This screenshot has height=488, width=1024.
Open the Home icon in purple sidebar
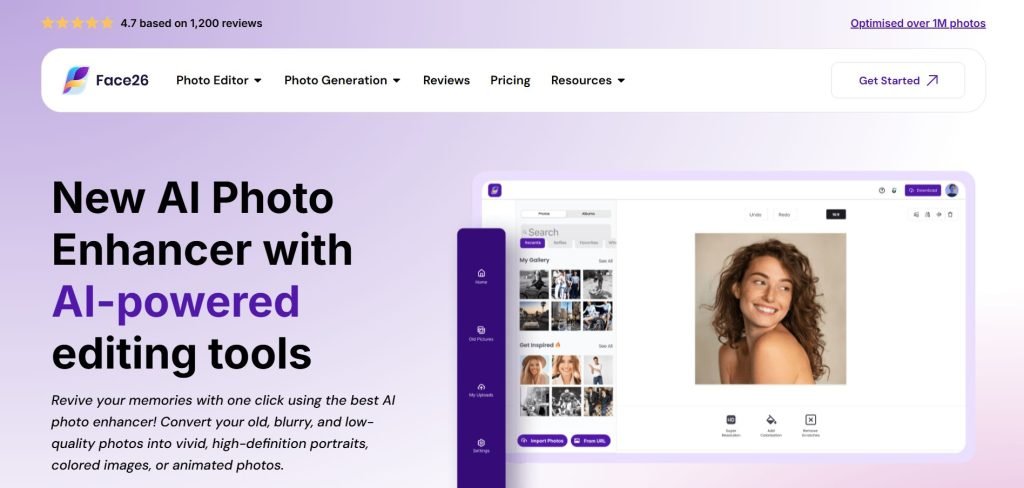coord(481,273)
